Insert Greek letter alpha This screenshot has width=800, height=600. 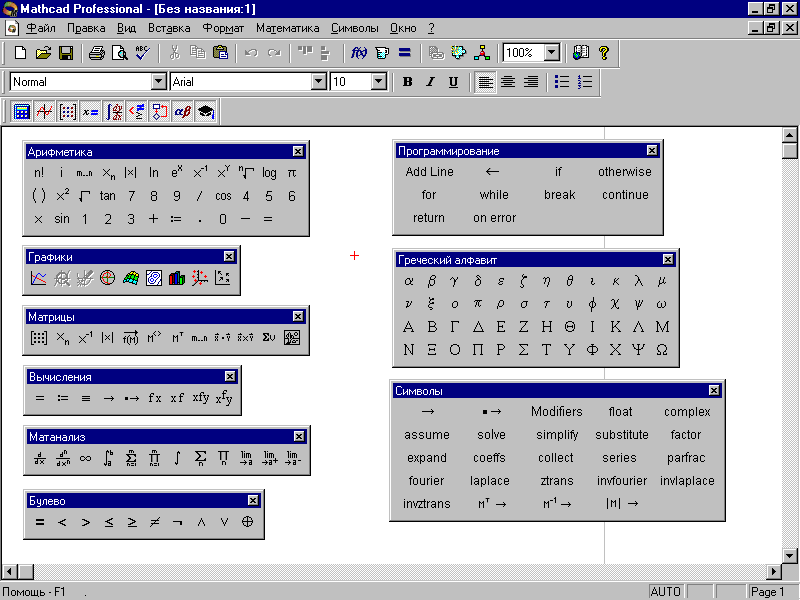tap(409, 281)
